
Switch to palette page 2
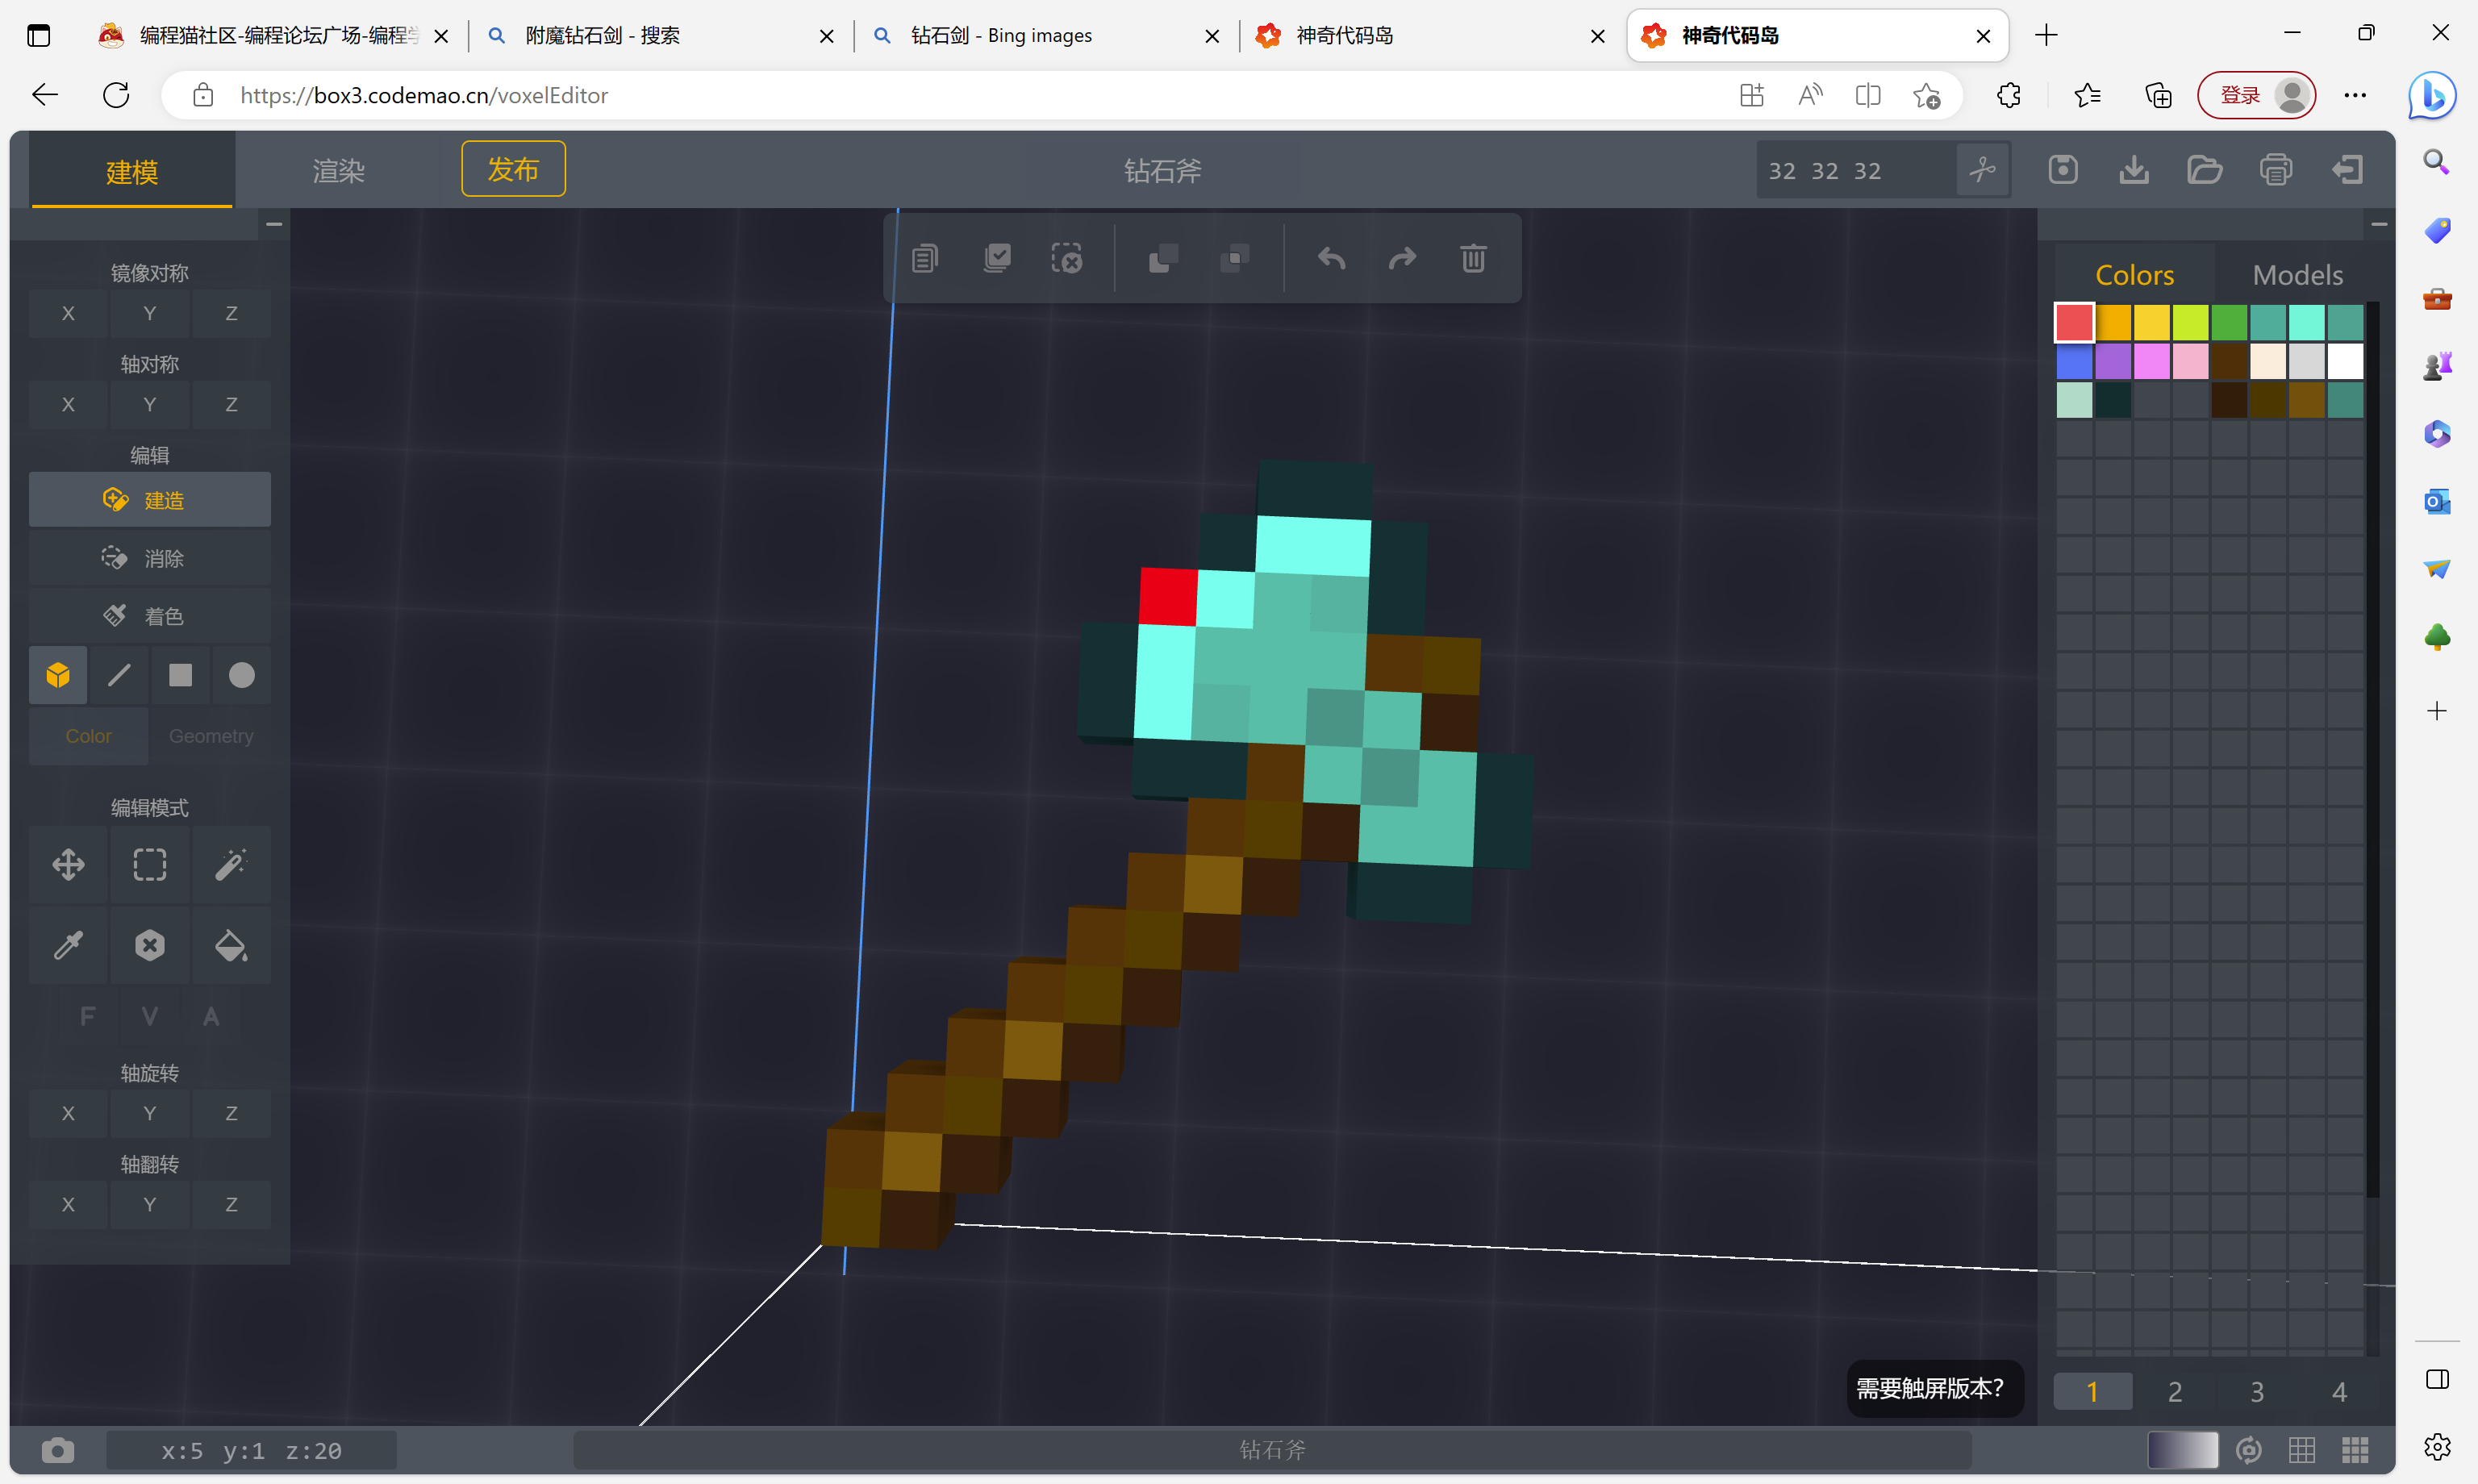tap(2175, 1391)
